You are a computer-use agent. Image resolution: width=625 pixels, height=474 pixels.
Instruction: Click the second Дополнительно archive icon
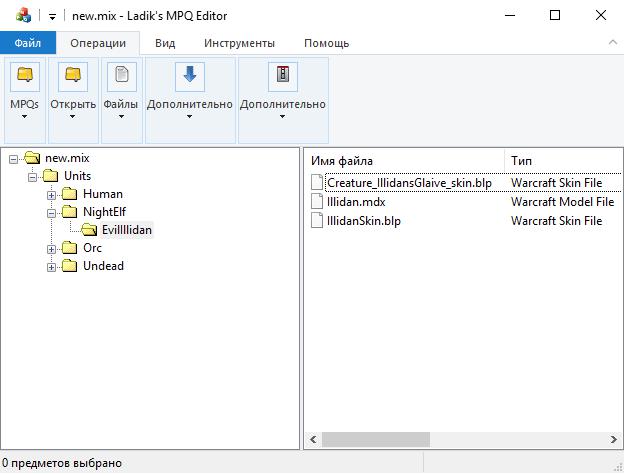(282, 75)
